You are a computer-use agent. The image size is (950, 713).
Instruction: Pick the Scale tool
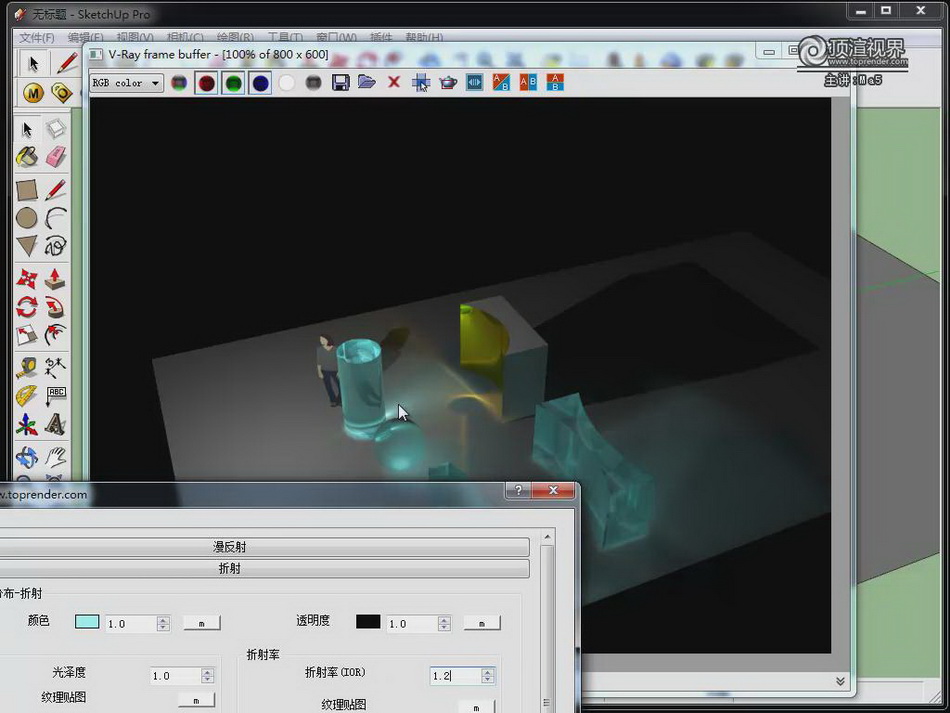pyautogui.click(x=27, y=334)
